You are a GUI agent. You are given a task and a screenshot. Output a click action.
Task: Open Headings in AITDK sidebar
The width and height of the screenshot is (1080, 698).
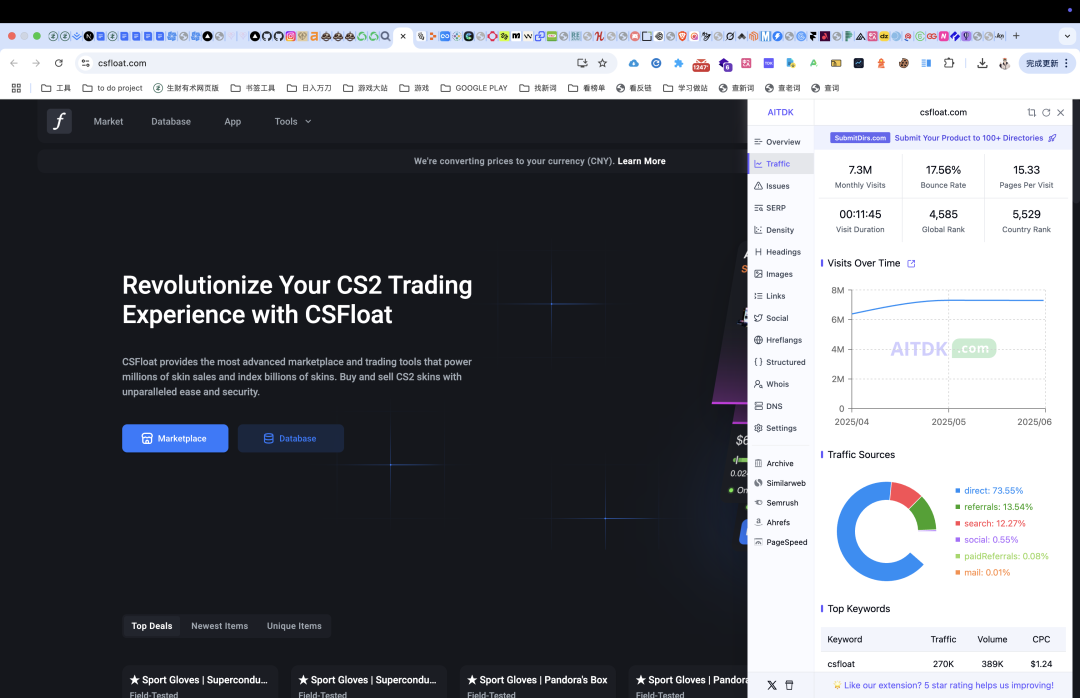click(780, 252)
